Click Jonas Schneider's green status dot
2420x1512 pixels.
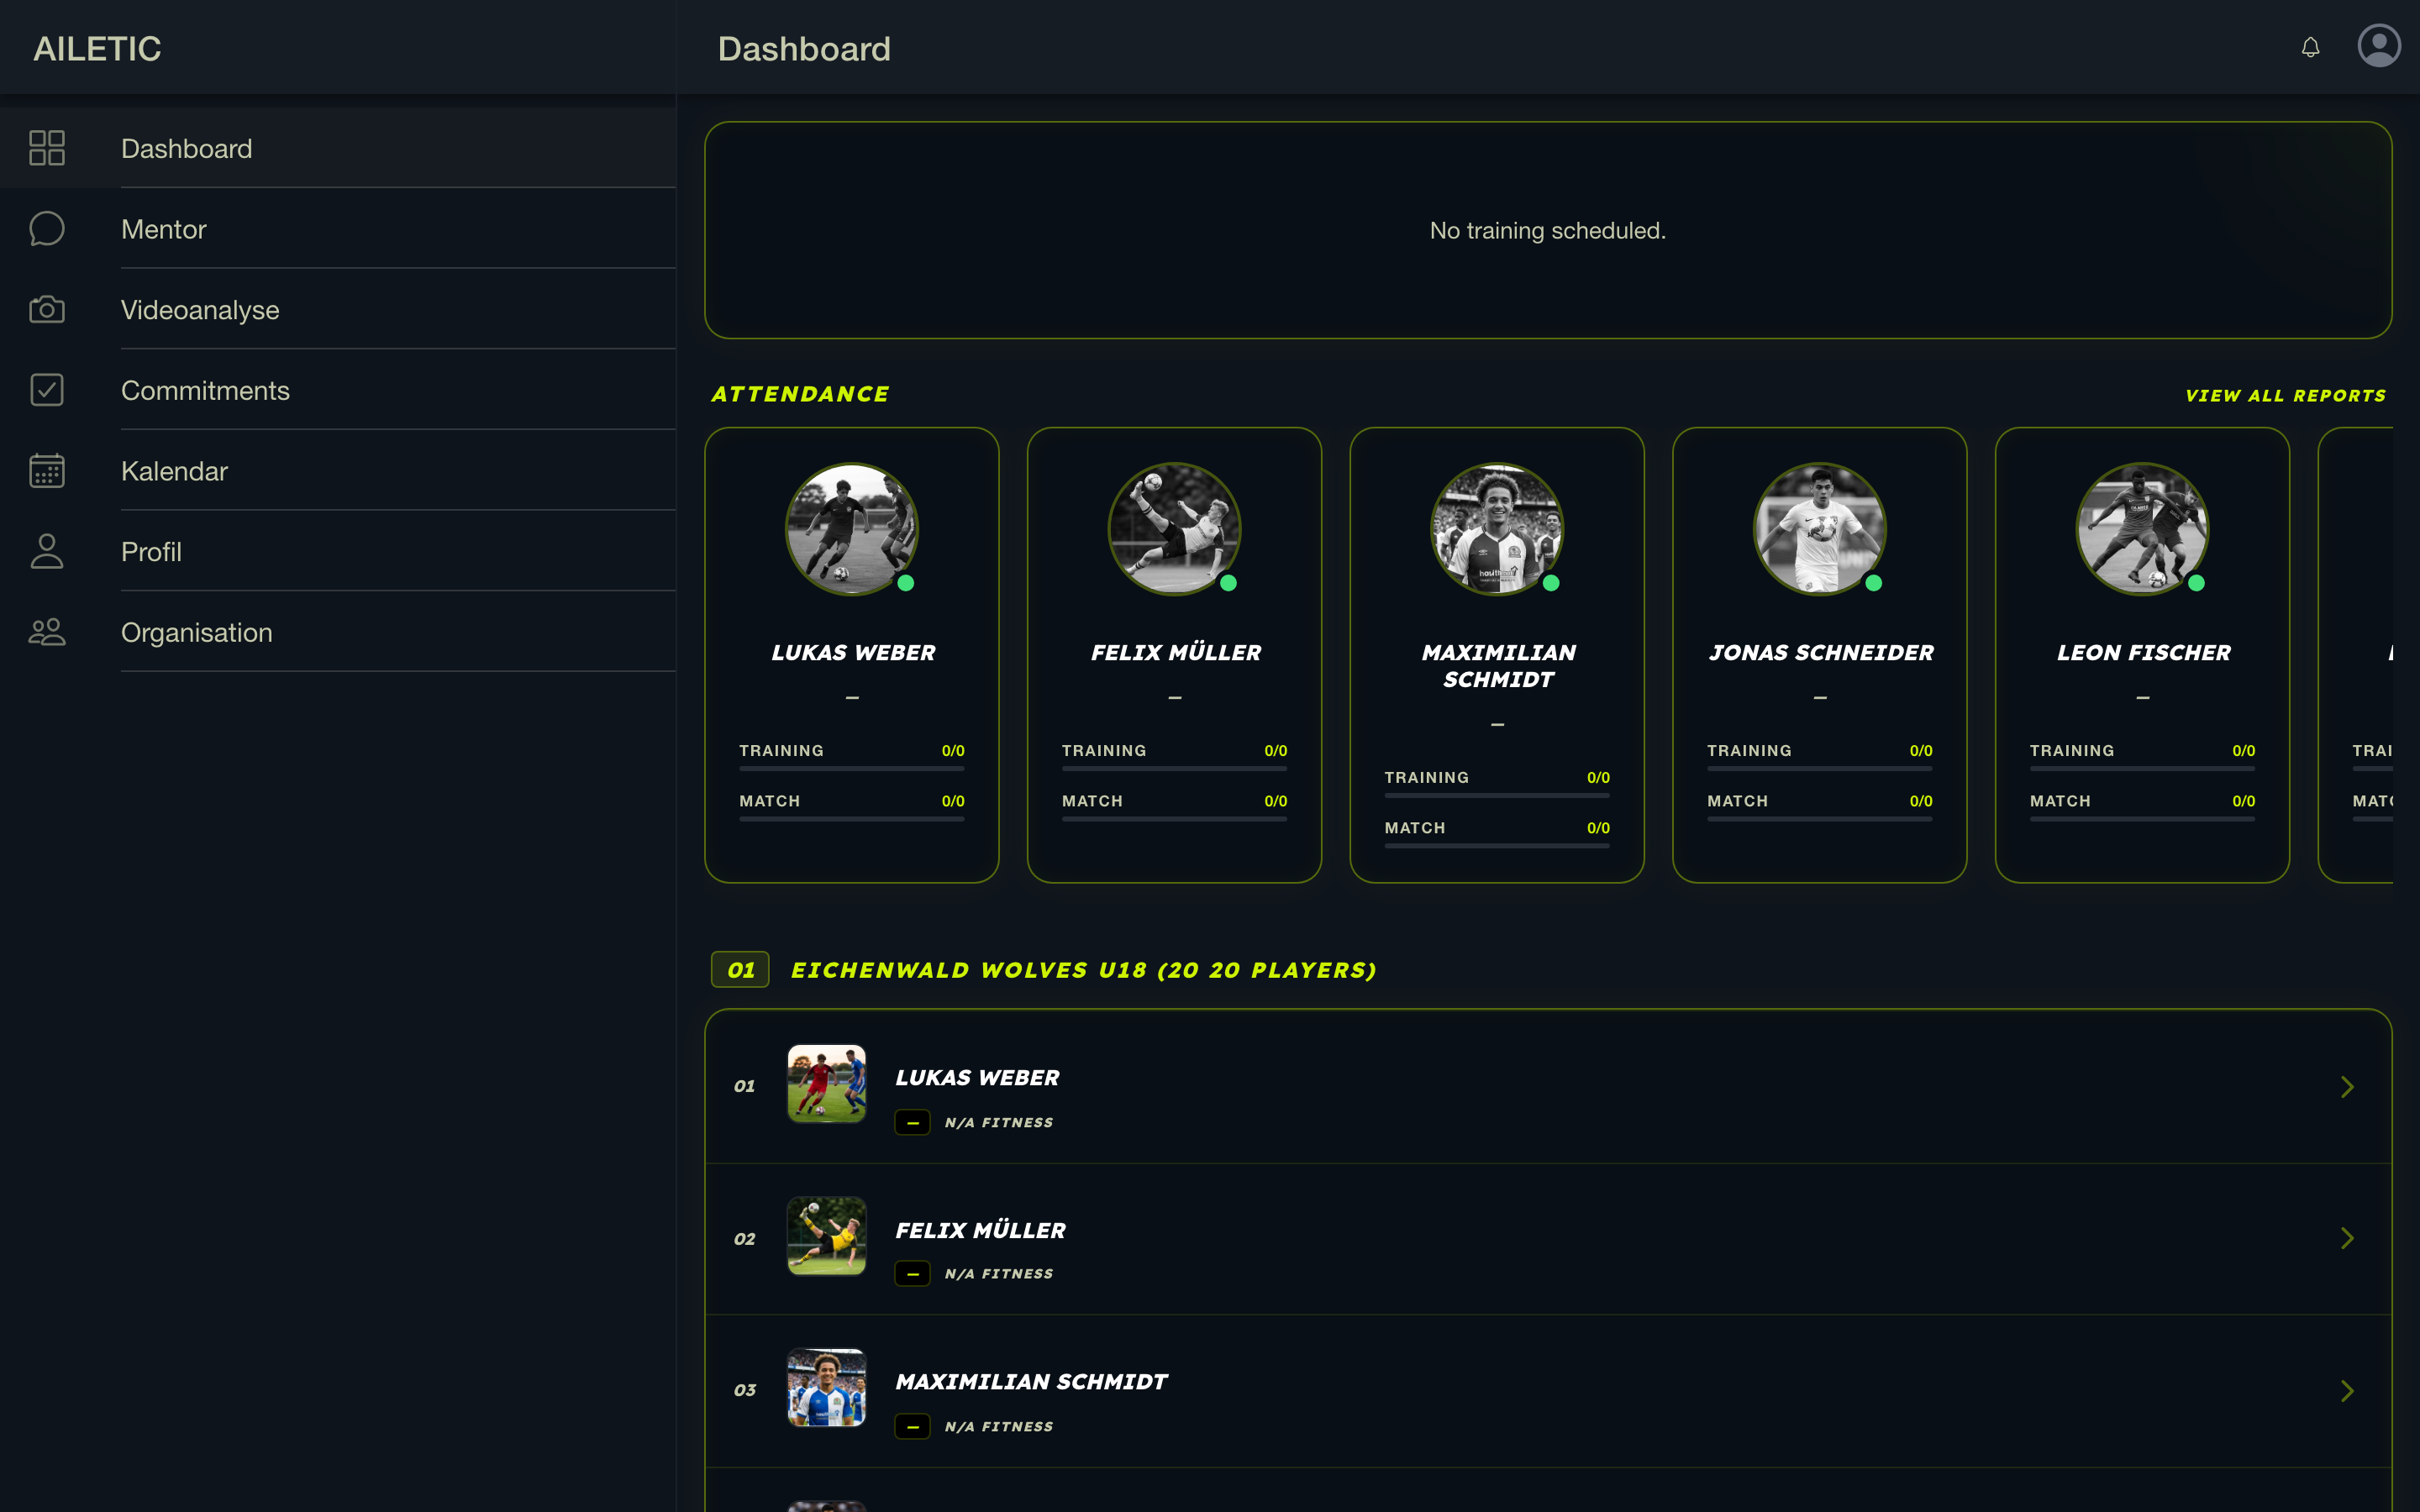[1874, 583]
